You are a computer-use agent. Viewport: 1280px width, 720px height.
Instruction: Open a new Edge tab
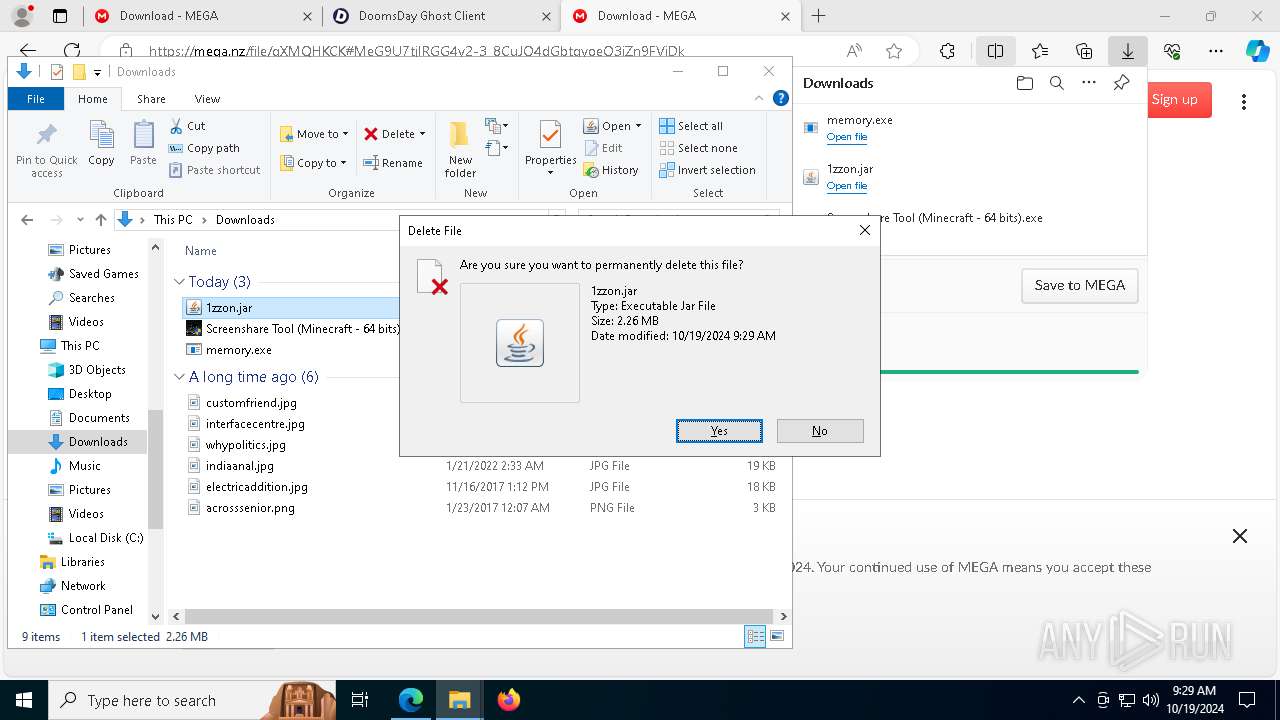818,15
